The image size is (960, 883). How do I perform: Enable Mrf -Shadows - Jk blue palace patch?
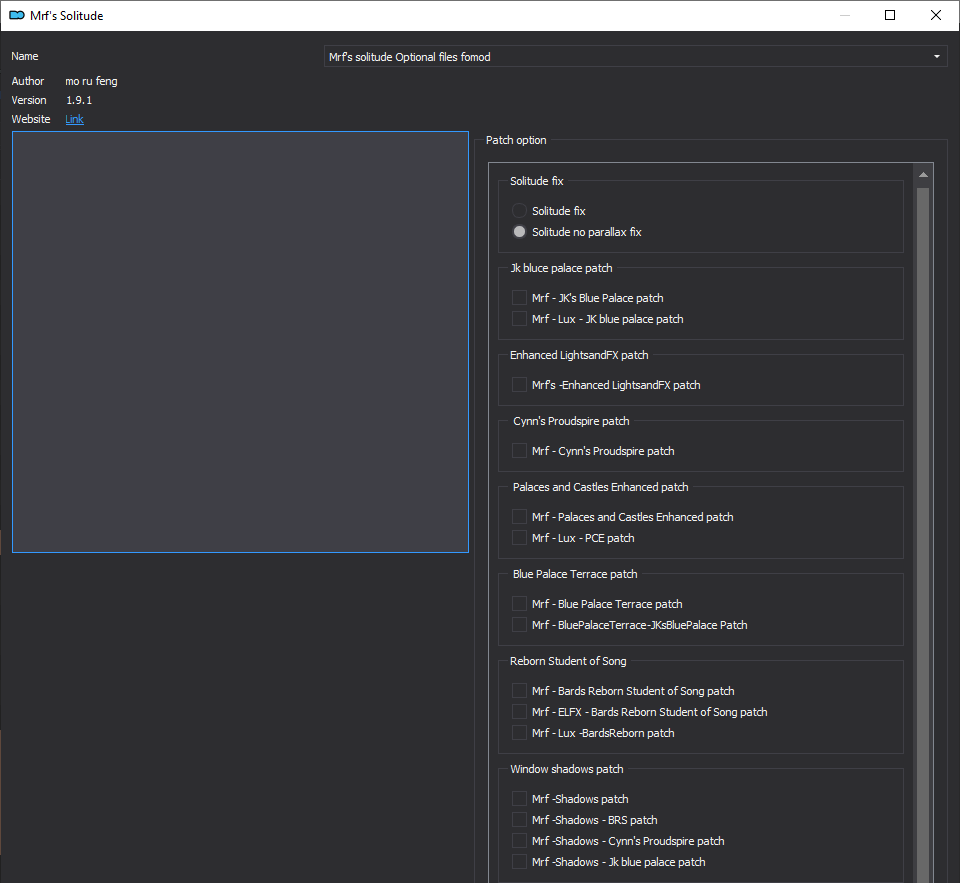point(519,862)
